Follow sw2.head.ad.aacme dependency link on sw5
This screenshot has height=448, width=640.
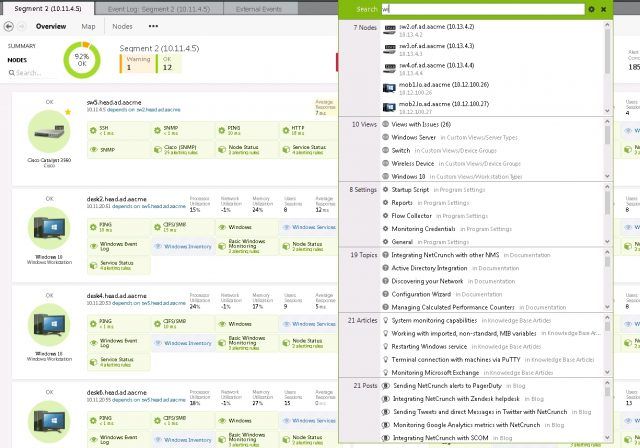(158, 110)
